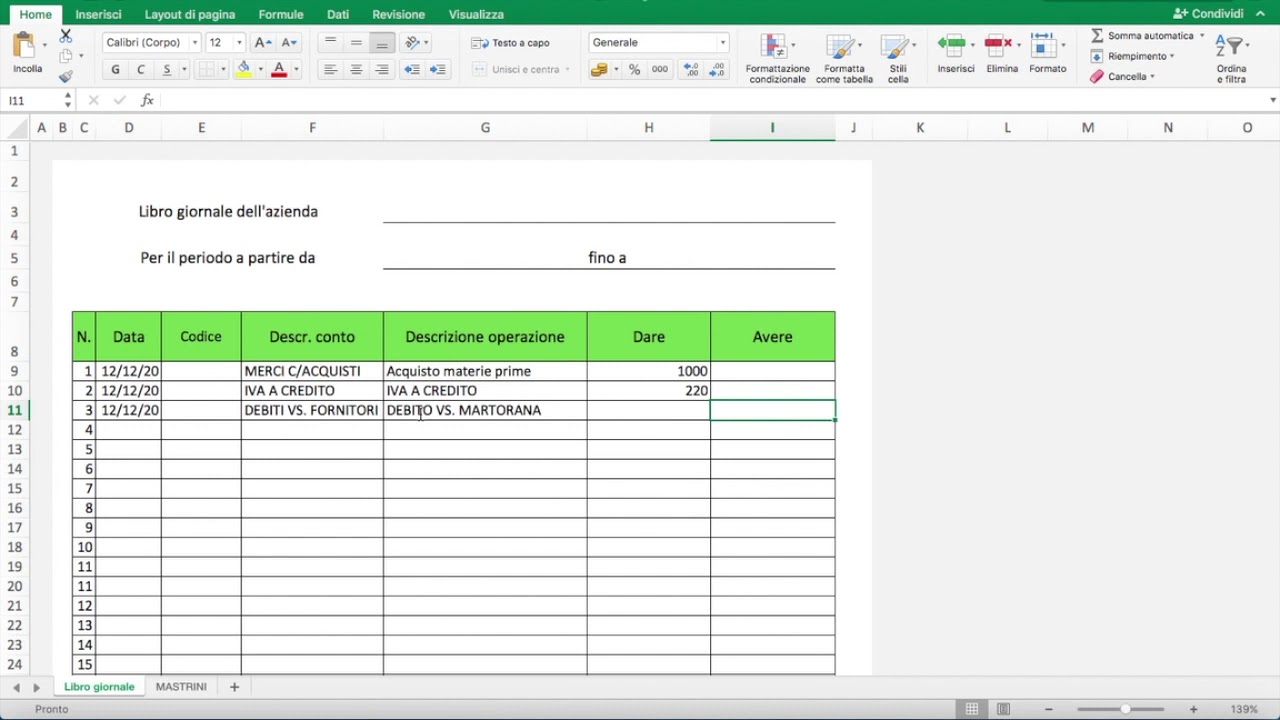Click the I11 name box field
This screenshot has width=1280, height=720.
click(x=33, y=100)
